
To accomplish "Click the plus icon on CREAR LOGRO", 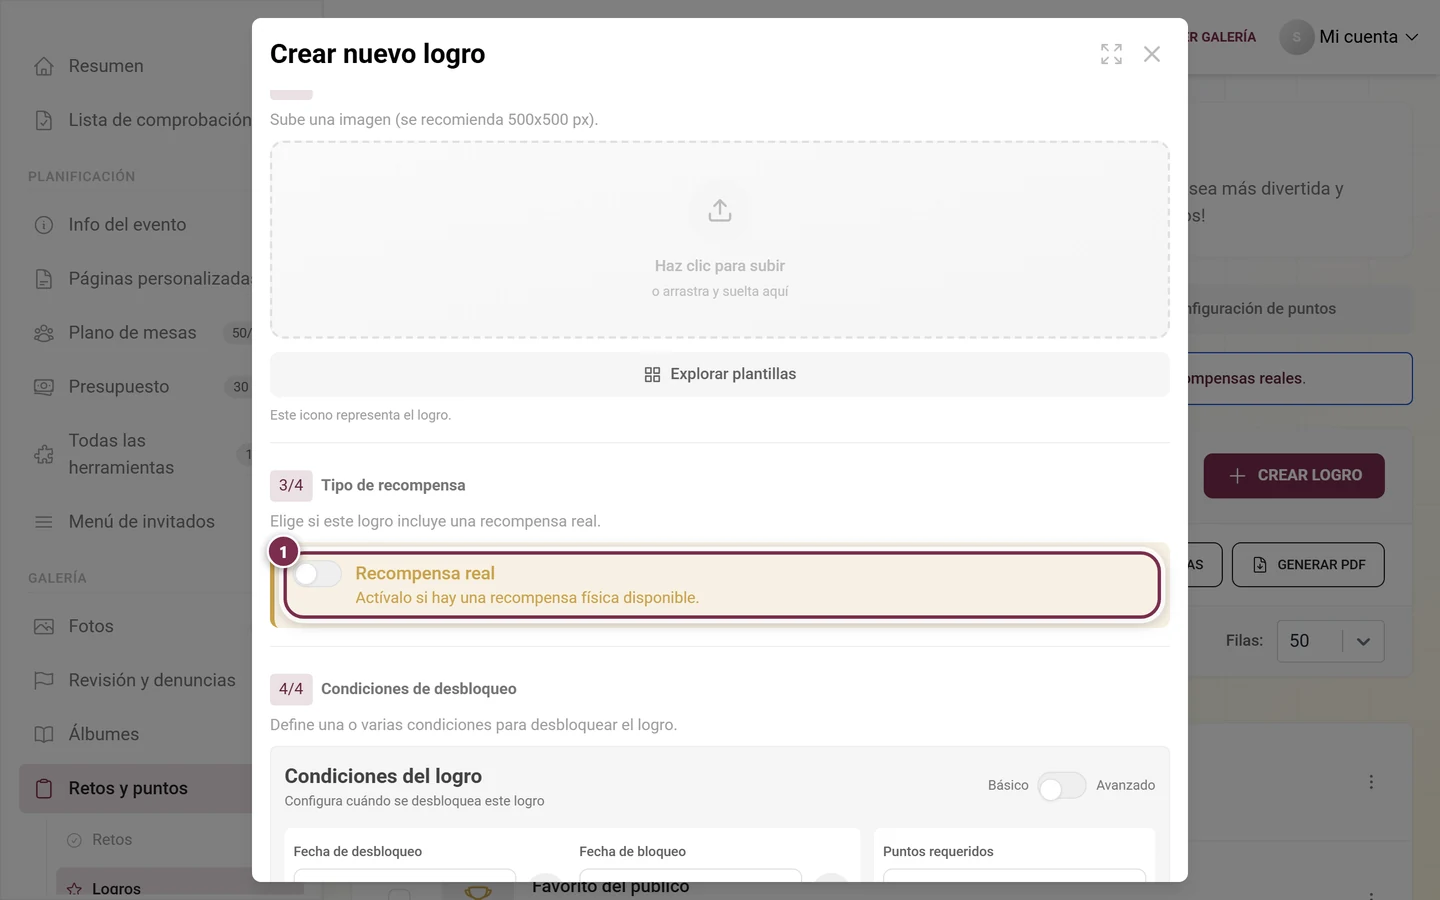I will [x=1237, y=476].
